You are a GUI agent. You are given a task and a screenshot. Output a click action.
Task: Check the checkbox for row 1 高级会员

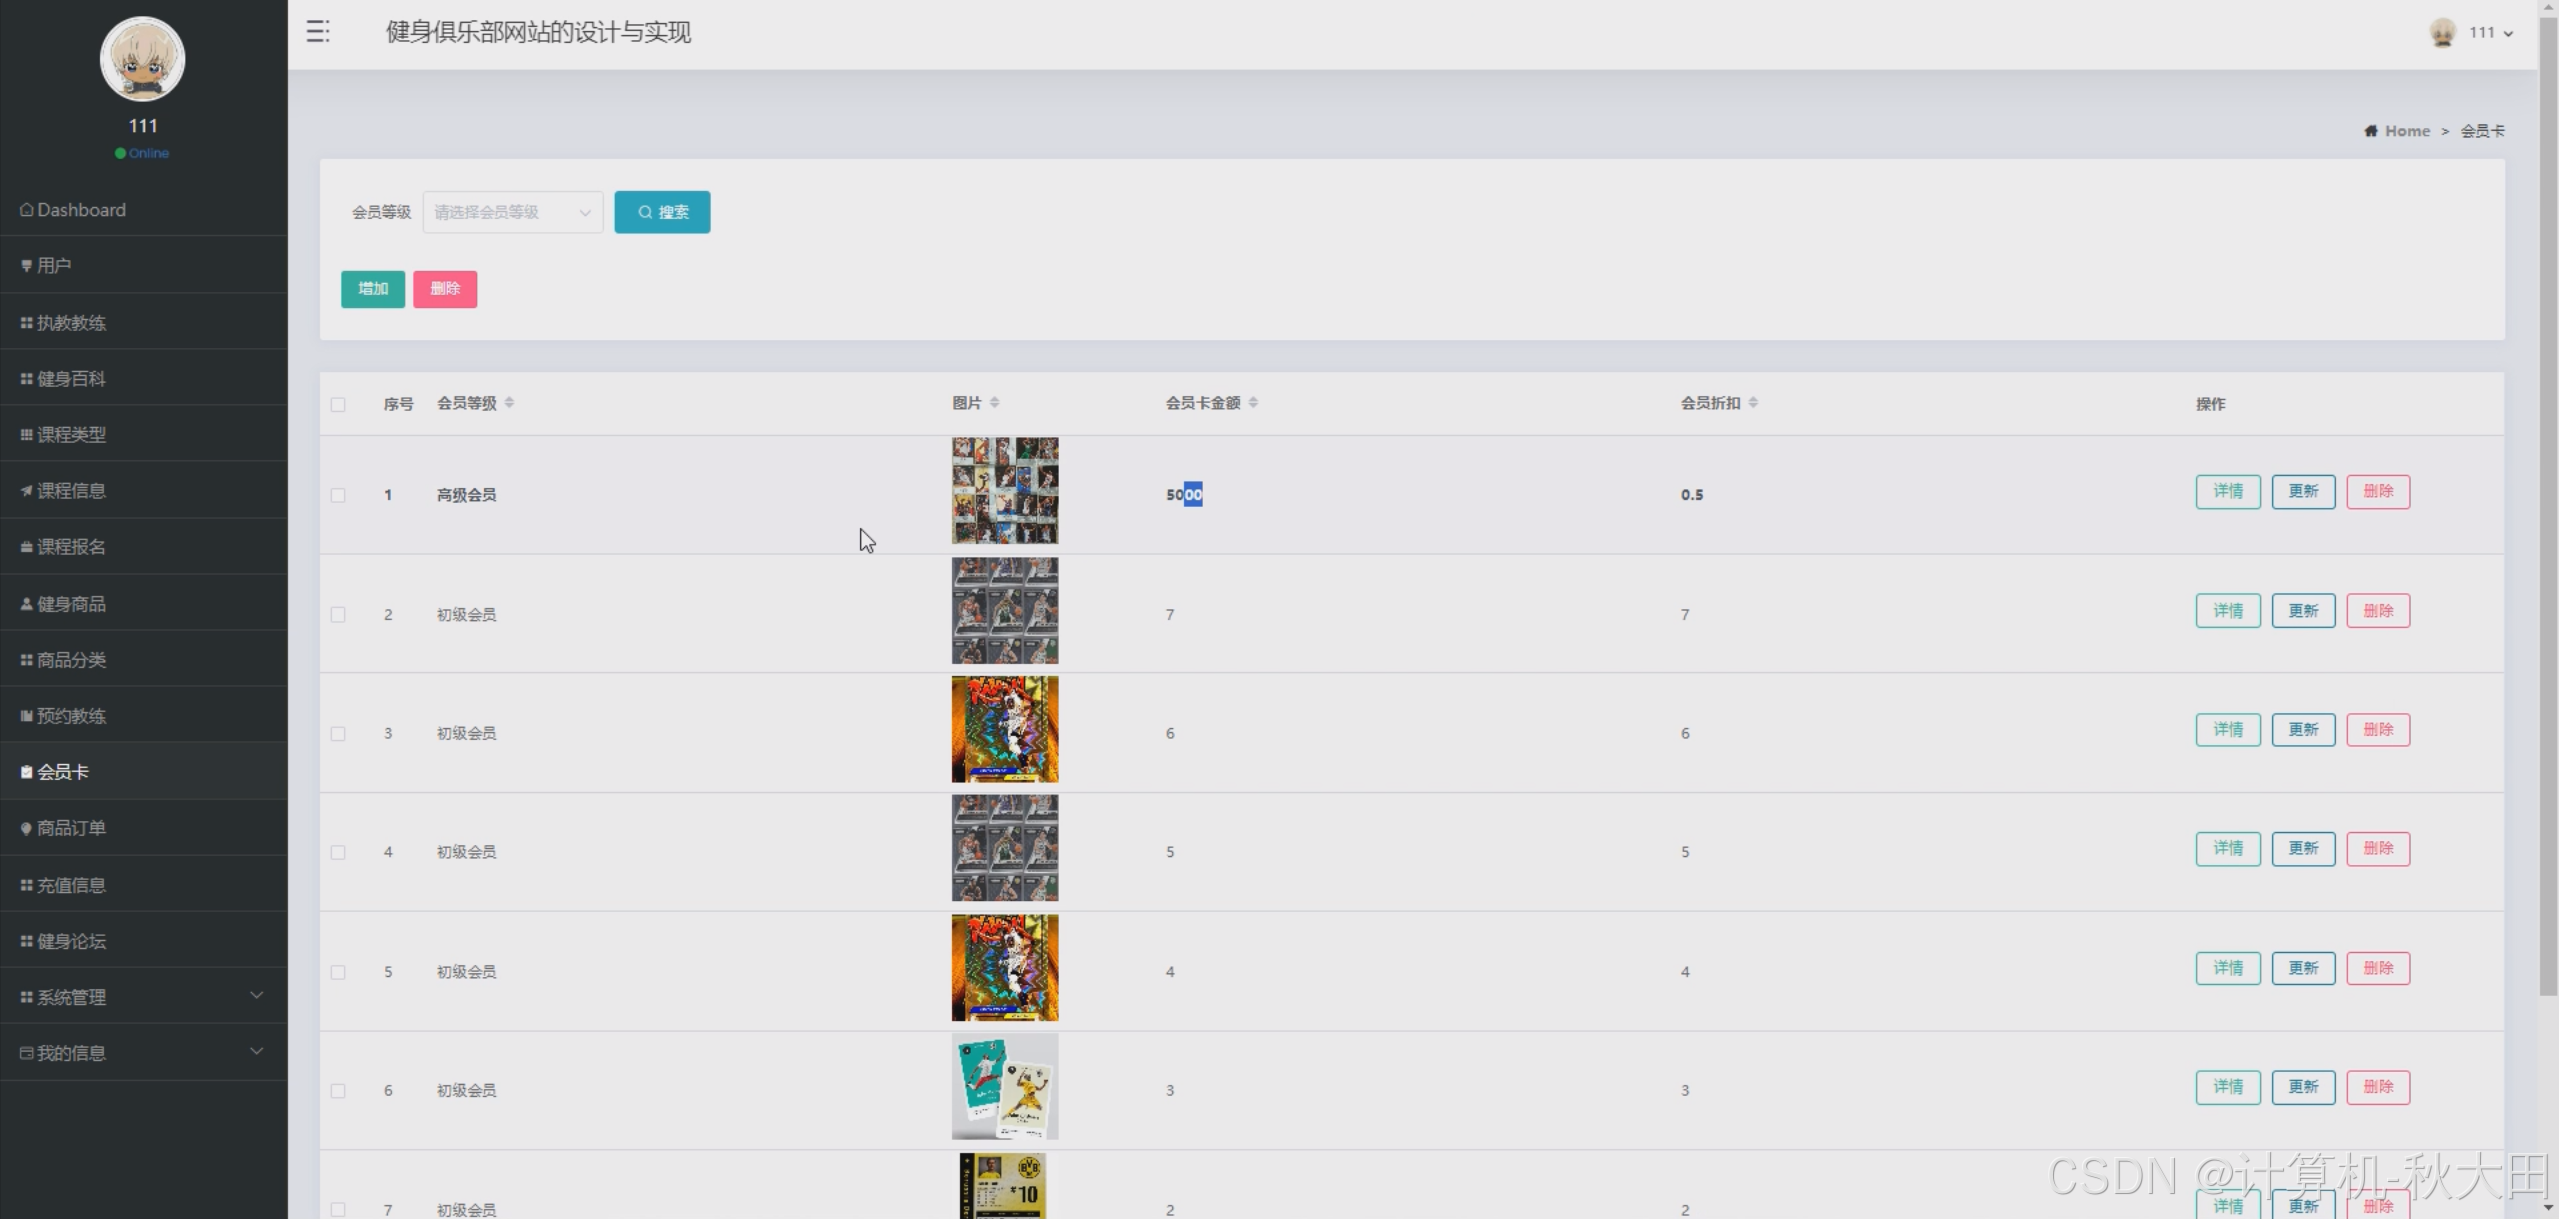tap(338, 496)
